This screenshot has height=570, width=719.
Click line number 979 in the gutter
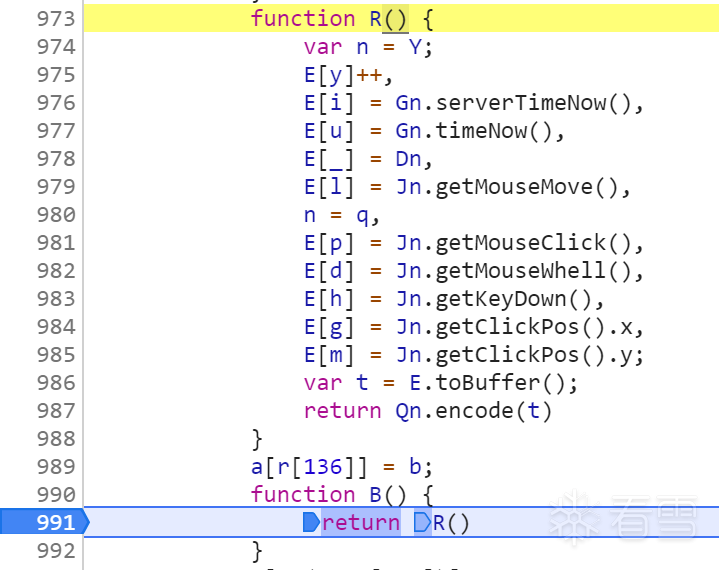tap(56, 187)
